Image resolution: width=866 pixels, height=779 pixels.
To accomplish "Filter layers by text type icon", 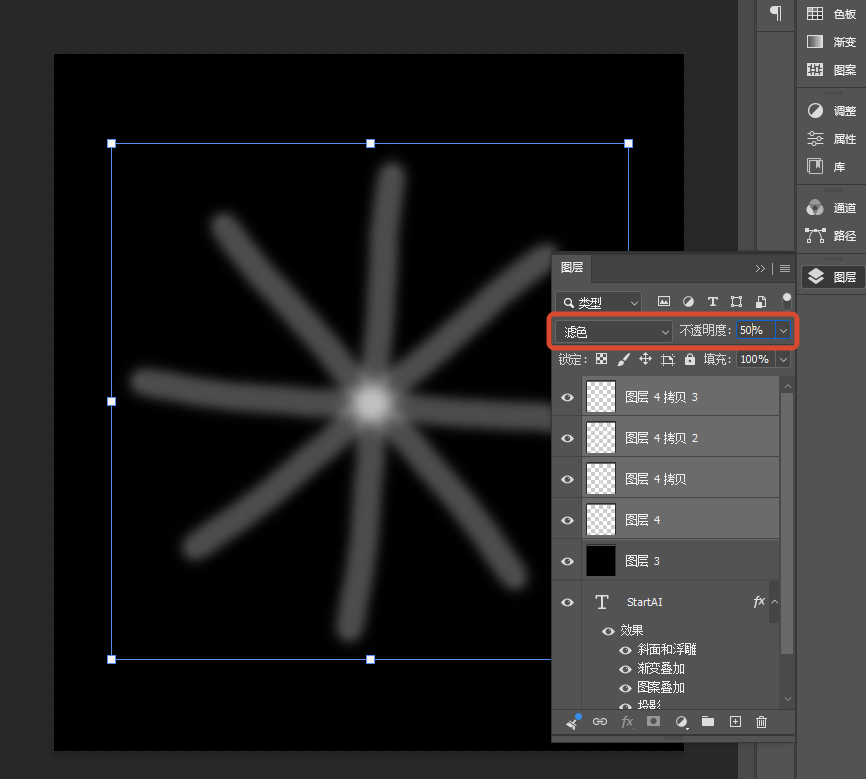I will [712, 302].
